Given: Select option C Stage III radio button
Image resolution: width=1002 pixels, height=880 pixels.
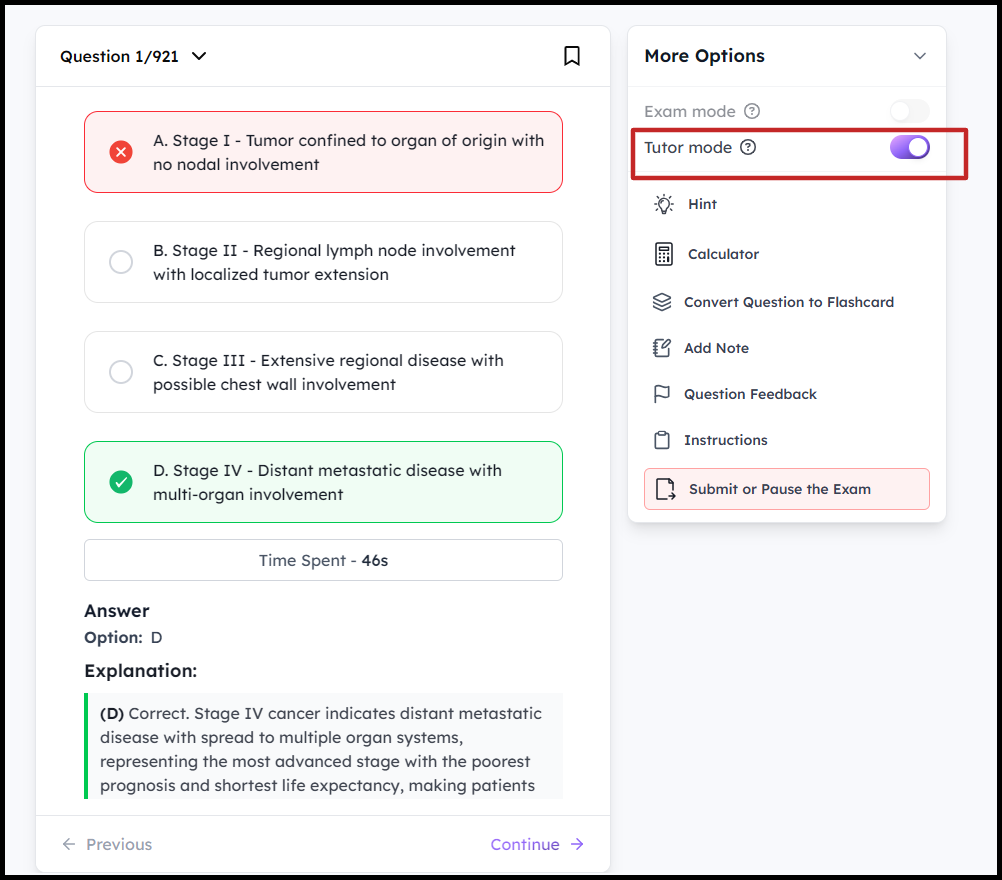Looking at the screenshot, I should point(121,372).
